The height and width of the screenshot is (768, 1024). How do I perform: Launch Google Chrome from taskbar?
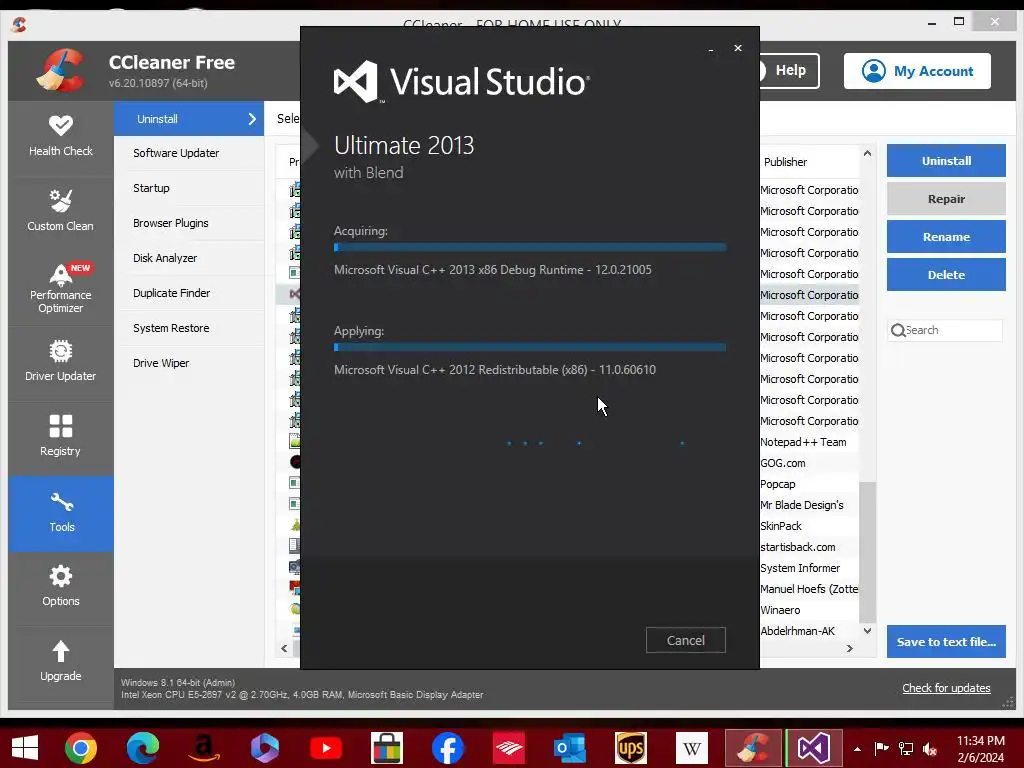[x=81, y=748]
